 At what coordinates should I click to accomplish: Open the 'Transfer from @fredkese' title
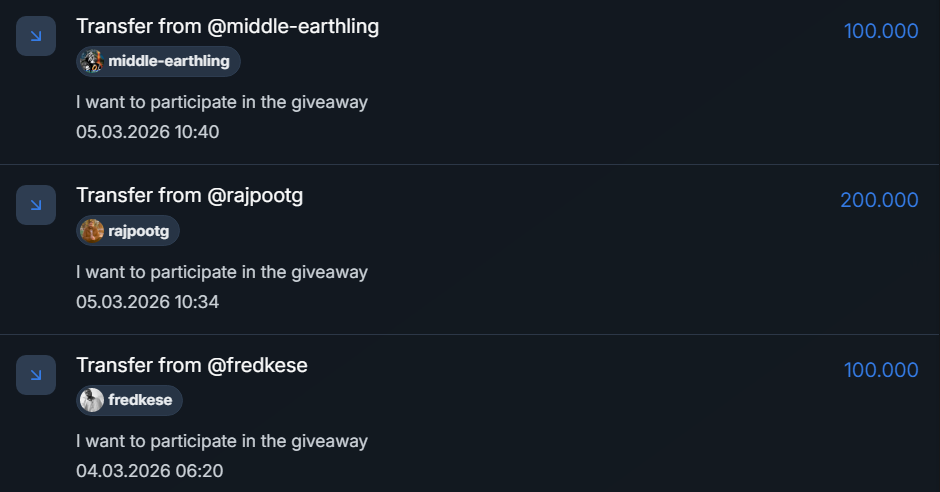192,365
